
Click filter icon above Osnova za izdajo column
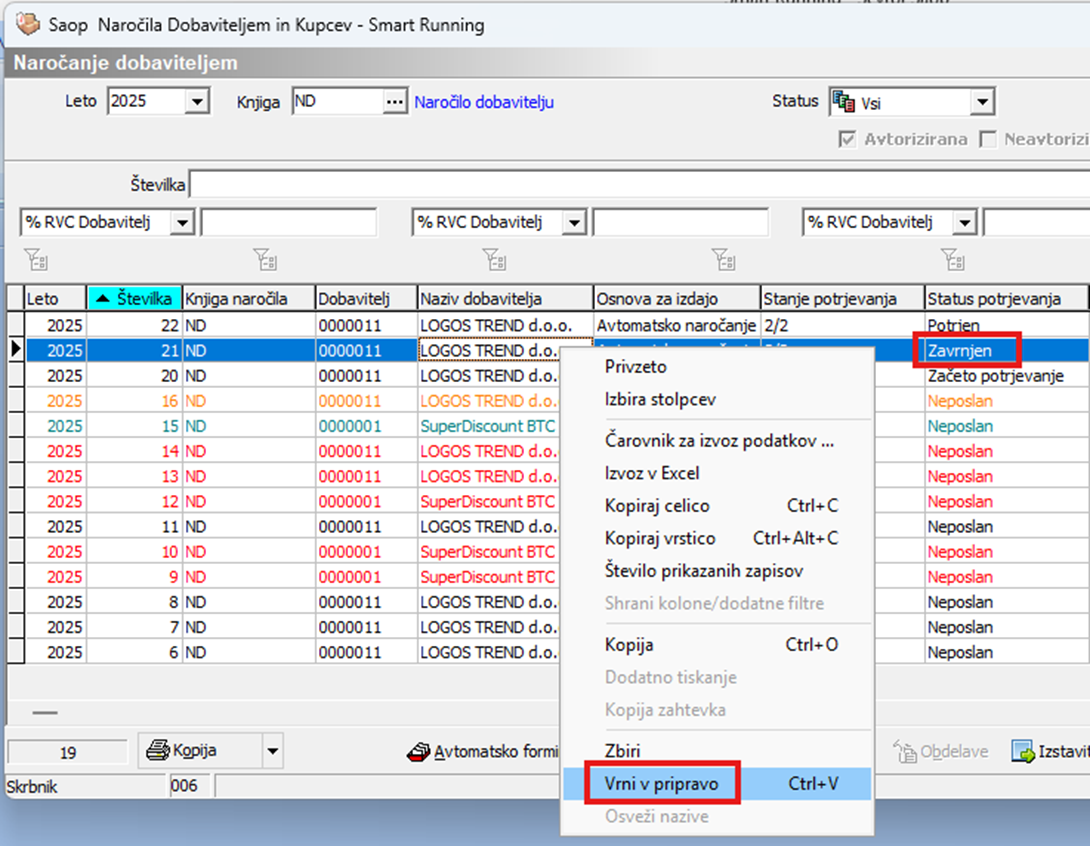click(x=724, y=260)
